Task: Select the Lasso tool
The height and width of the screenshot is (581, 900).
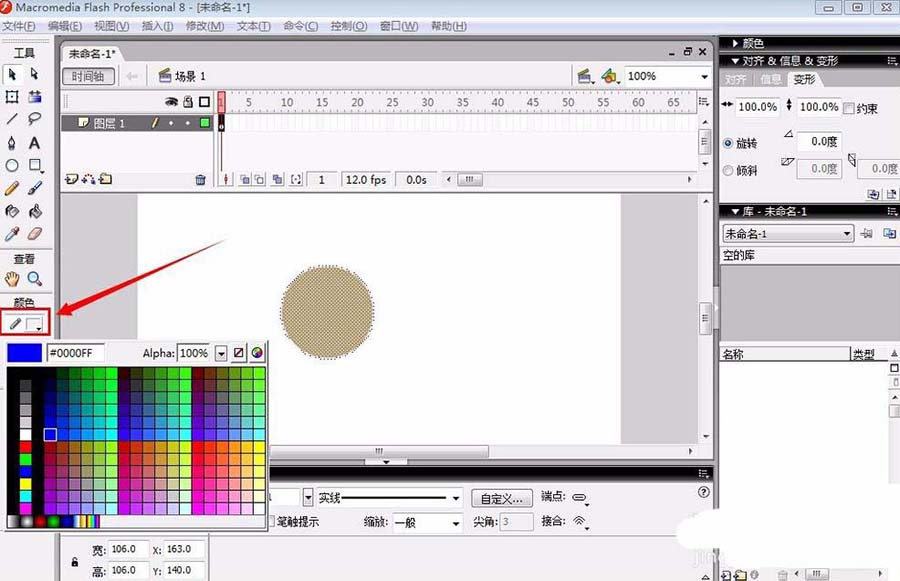Action: click(34, 119)
